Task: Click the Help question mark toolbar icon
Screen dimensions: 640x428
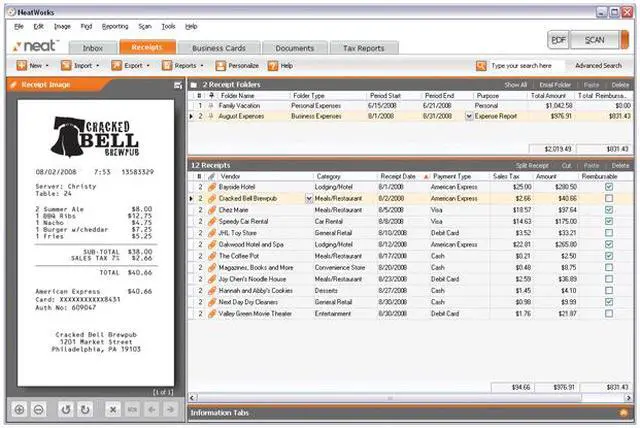Action: click(x=273, y=66)
